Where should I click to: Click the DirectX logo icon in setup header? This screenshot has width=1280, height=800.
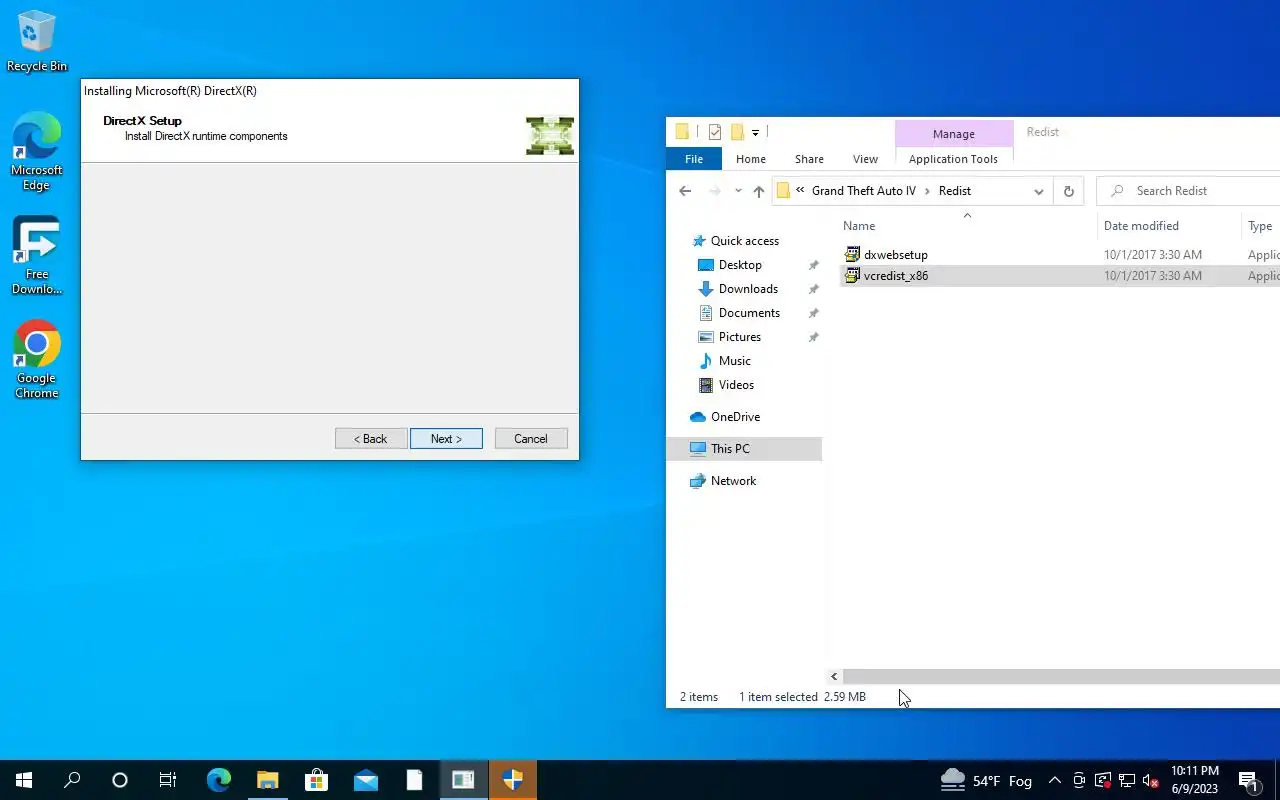point(550,136)
